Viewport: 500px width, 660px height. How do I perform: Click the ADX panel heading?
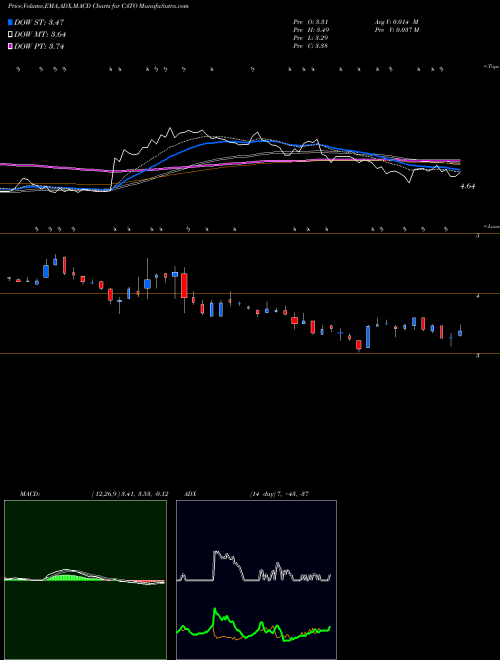tap(191, 494)
